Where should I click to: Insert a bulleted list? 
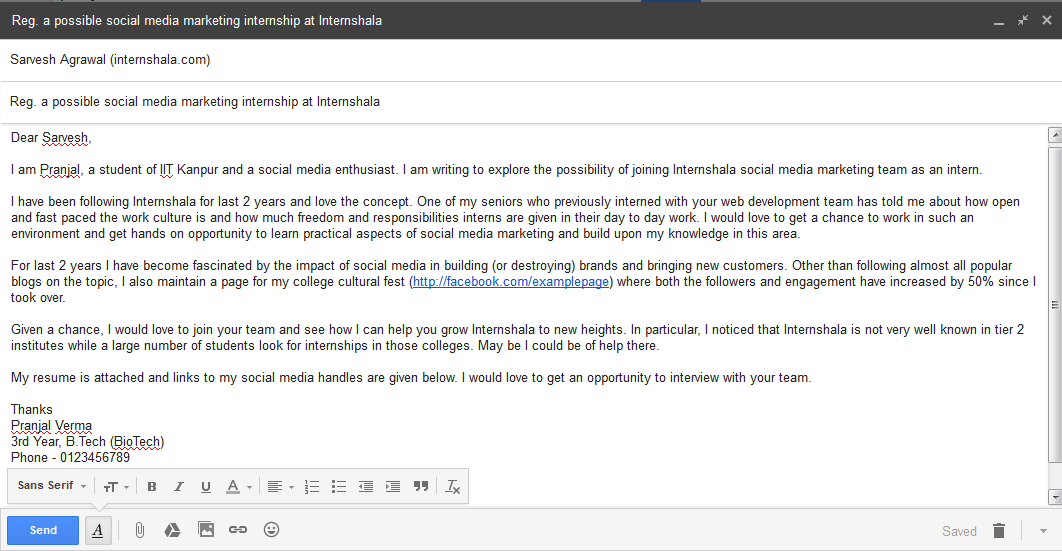coord(339,486)
